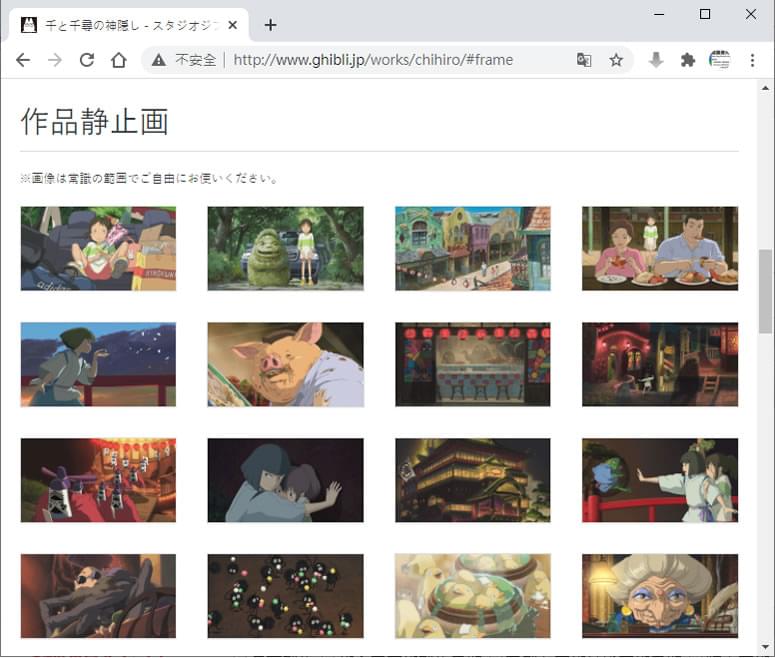
Task: Open still of dark red night street
Action: (x=660, y=364)
